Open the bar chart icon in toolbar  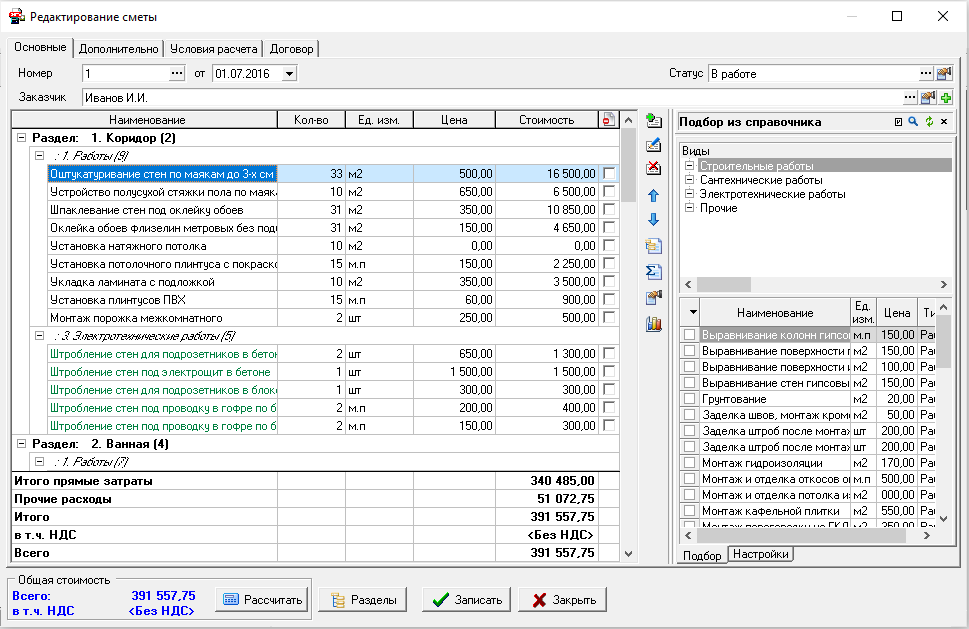[x=654, y=323]
